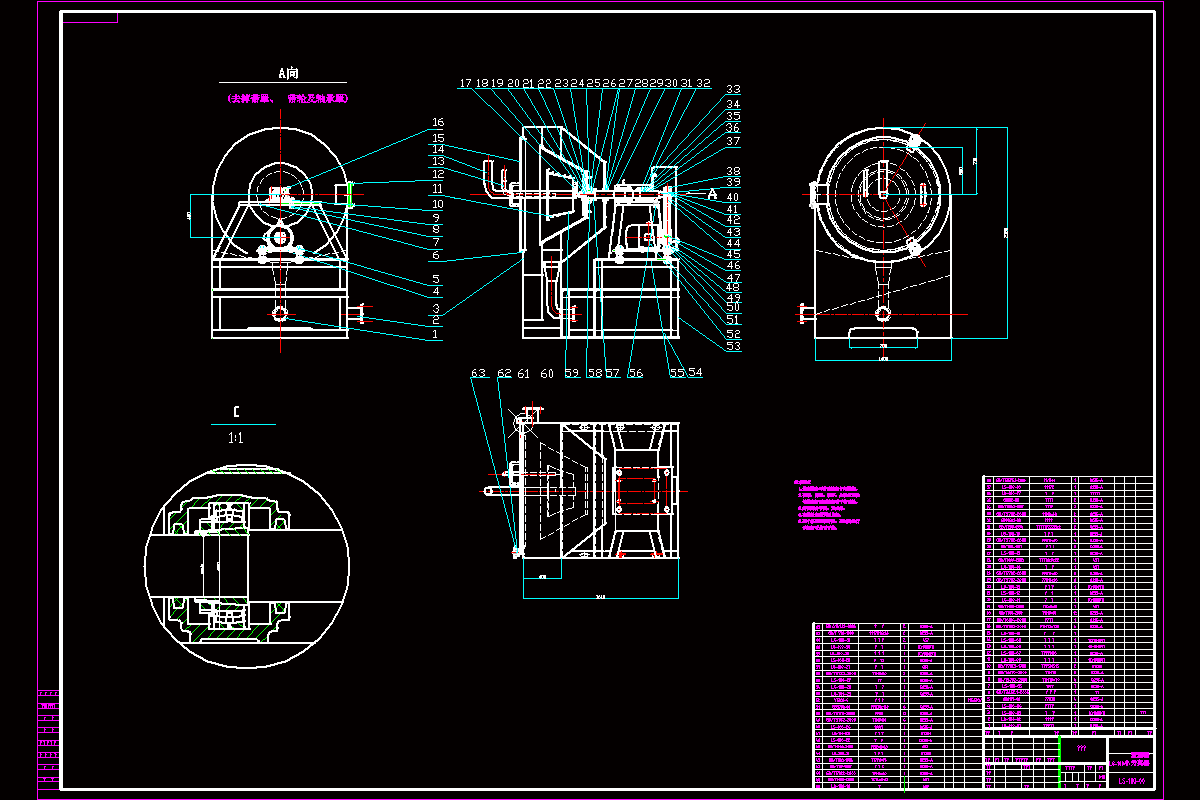The image size is (1200, 800).
Task: Click part callout number 33
Action: pyautogui.click(x=733, y=90)
